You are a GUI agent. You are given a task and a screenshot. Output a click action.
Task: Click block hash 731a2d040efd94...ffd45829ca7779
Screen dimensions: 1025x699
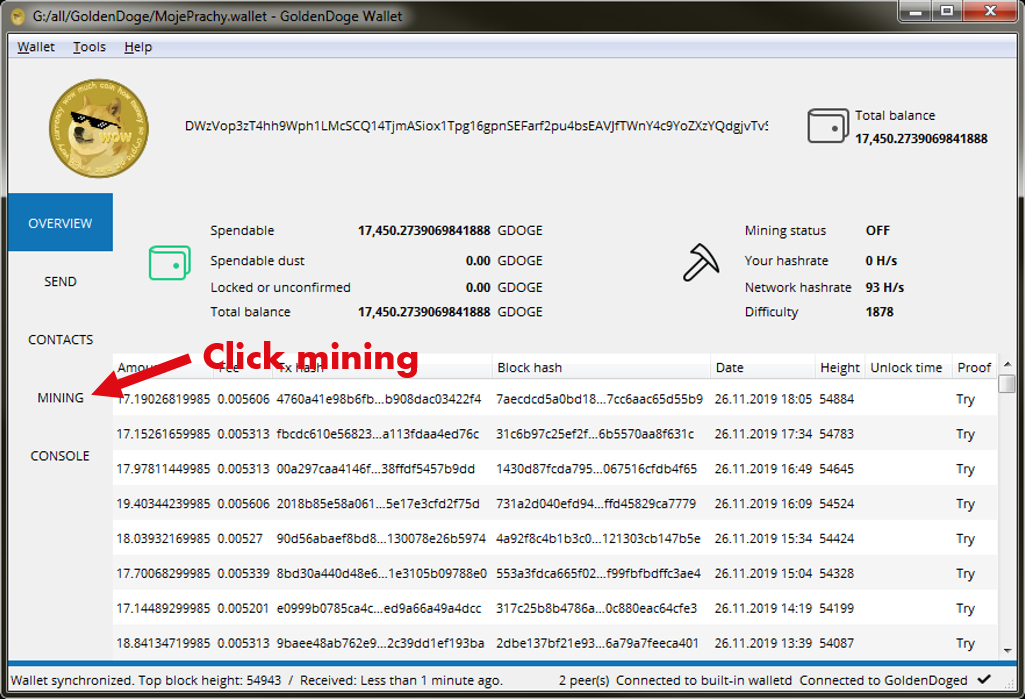596,503
